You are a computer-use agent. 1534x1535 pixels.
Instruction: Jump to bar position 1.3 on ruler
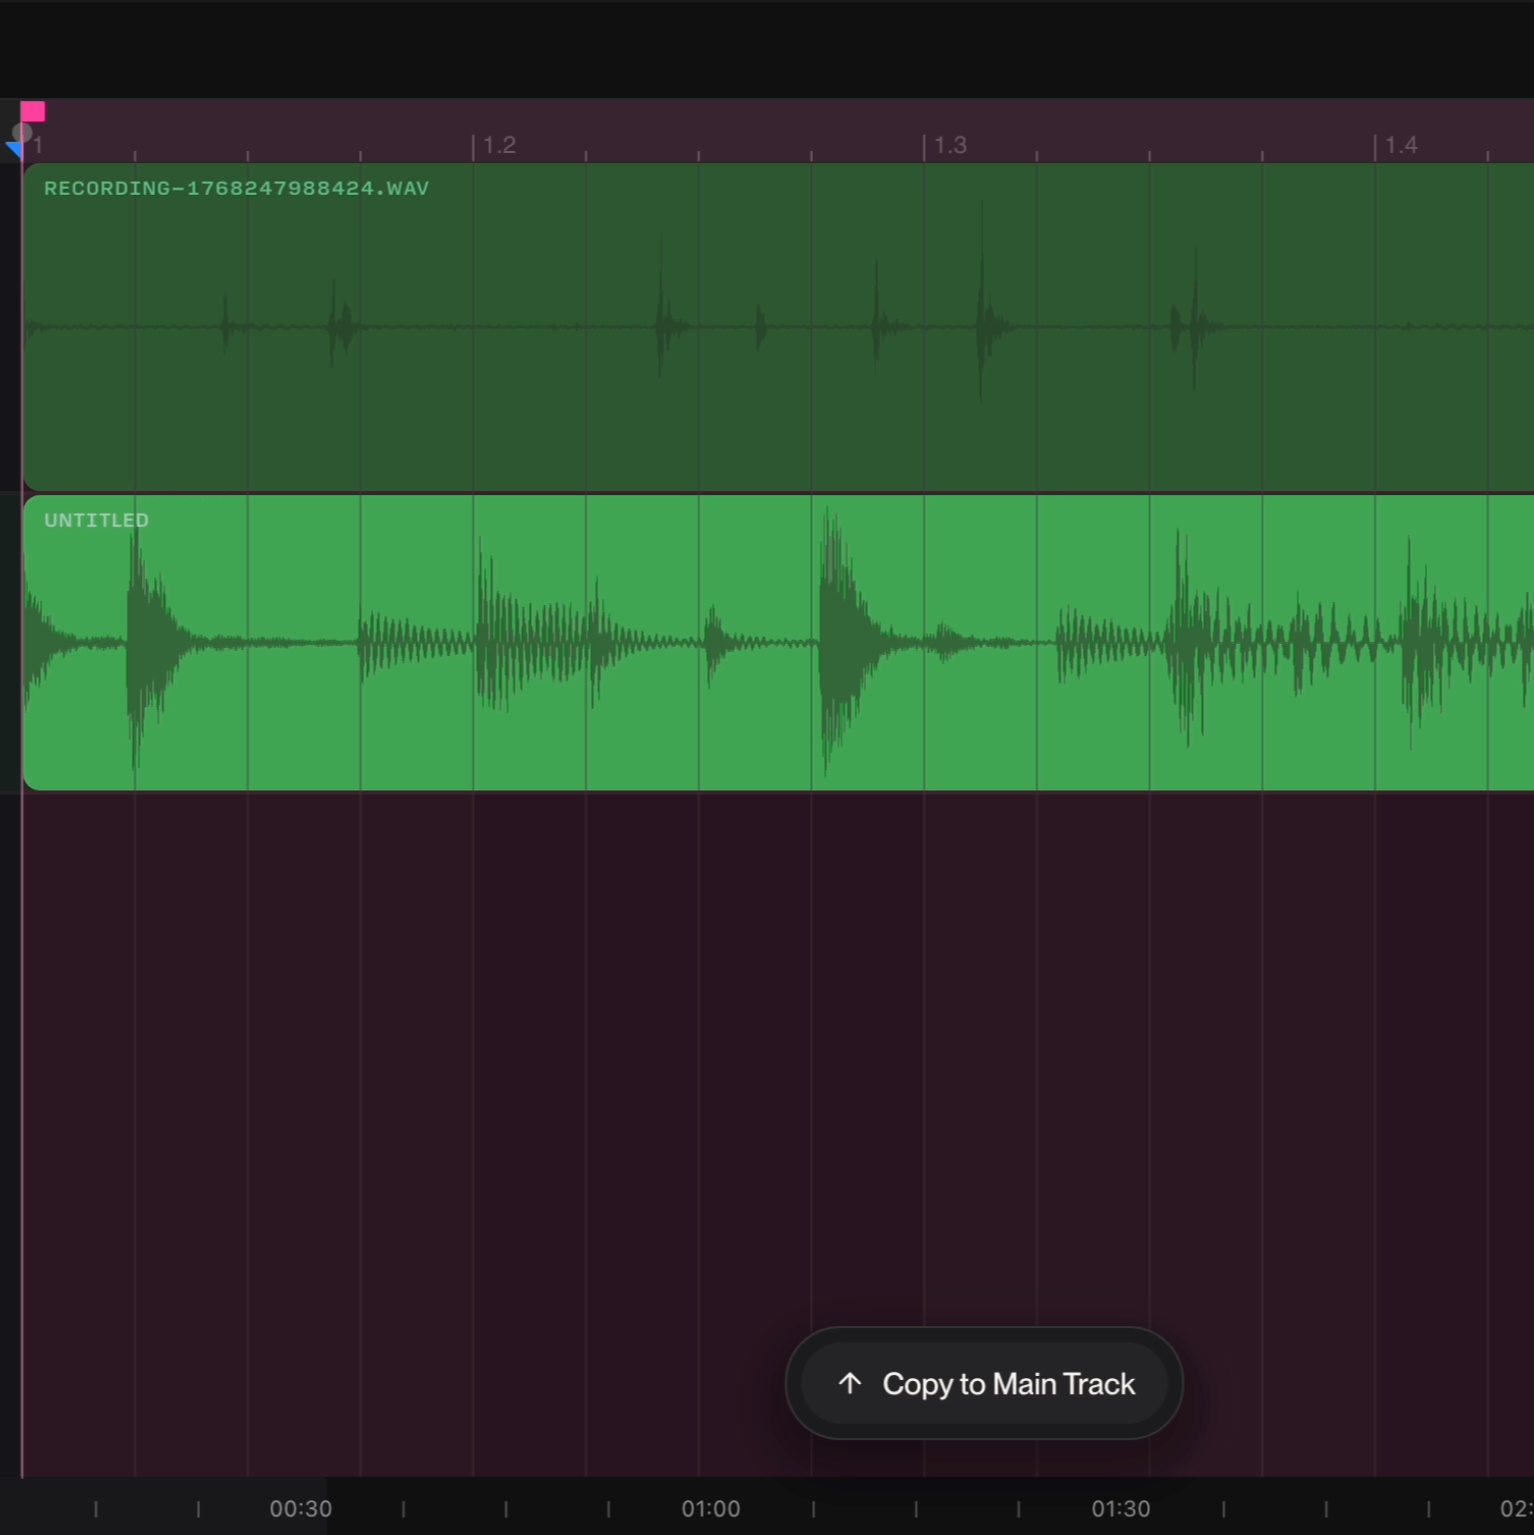click(x=949, y=146)
